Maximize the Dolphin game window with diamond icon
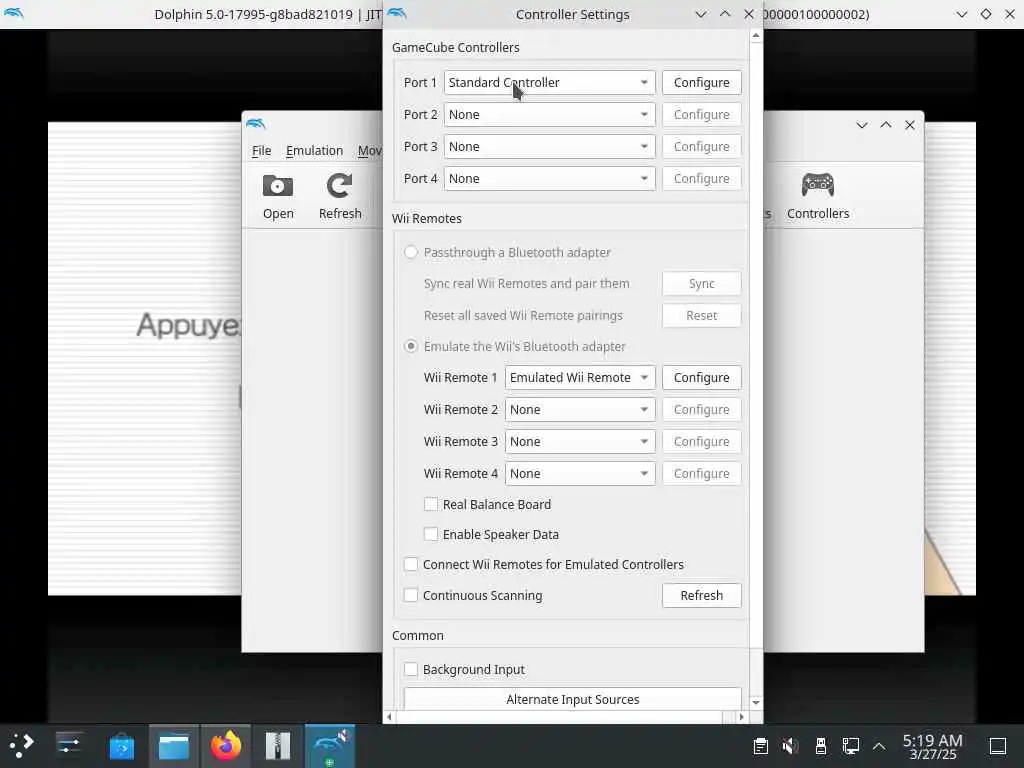Viewport: 1024px width, 768px height. (986, 14)
